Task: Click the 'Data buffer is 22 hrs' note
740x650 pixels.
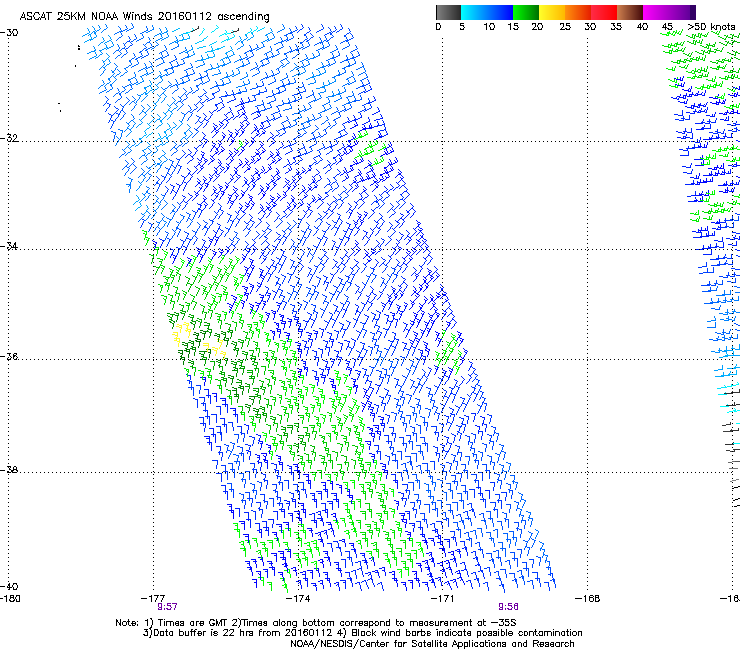Action: (x=362, y=633)
